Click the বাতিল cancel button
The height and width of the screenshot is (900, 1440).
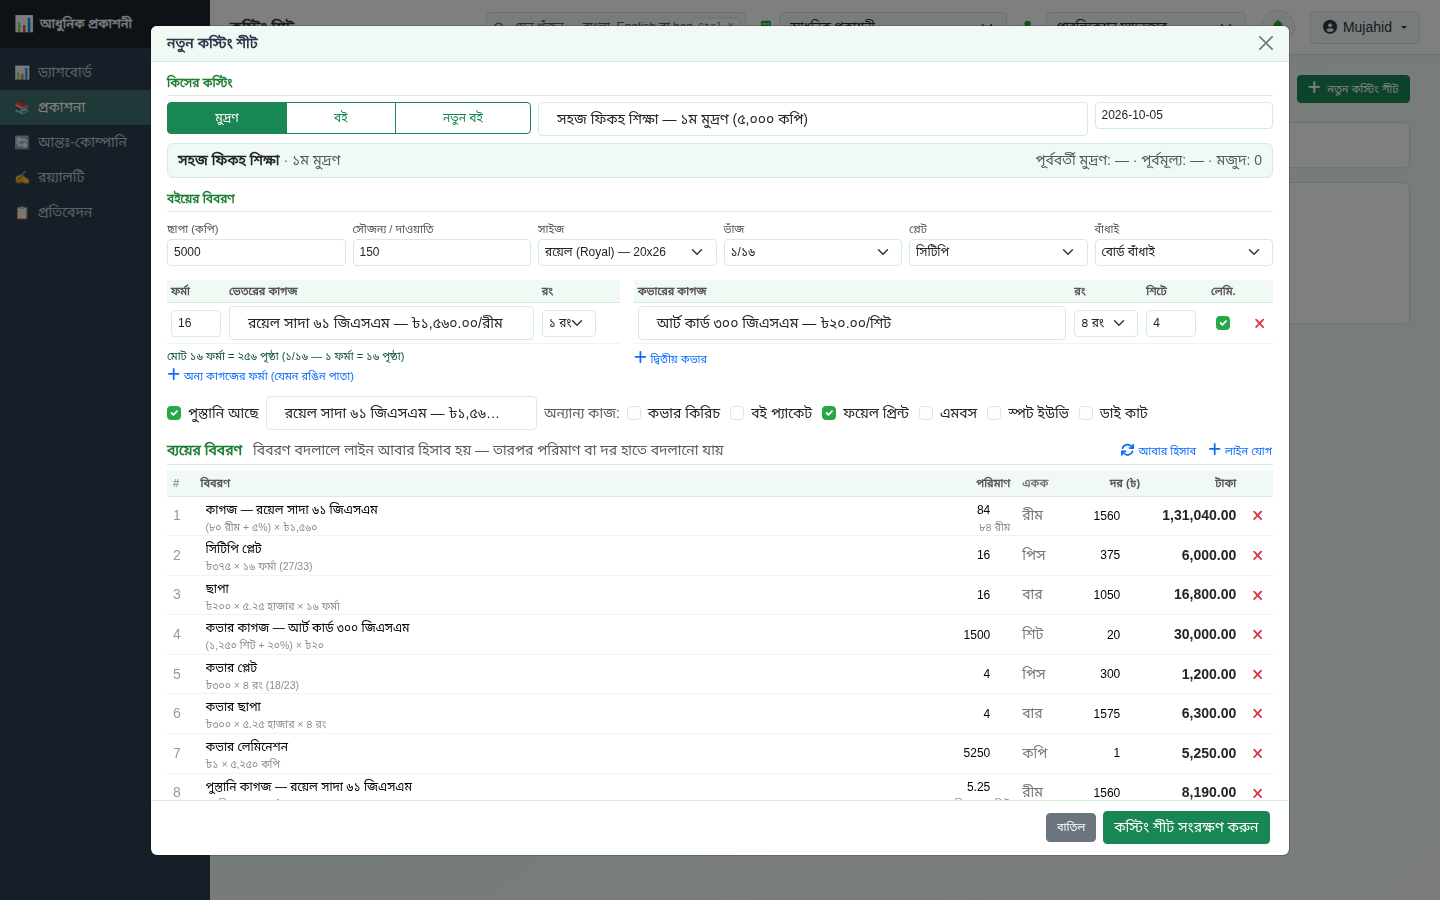1071,827
